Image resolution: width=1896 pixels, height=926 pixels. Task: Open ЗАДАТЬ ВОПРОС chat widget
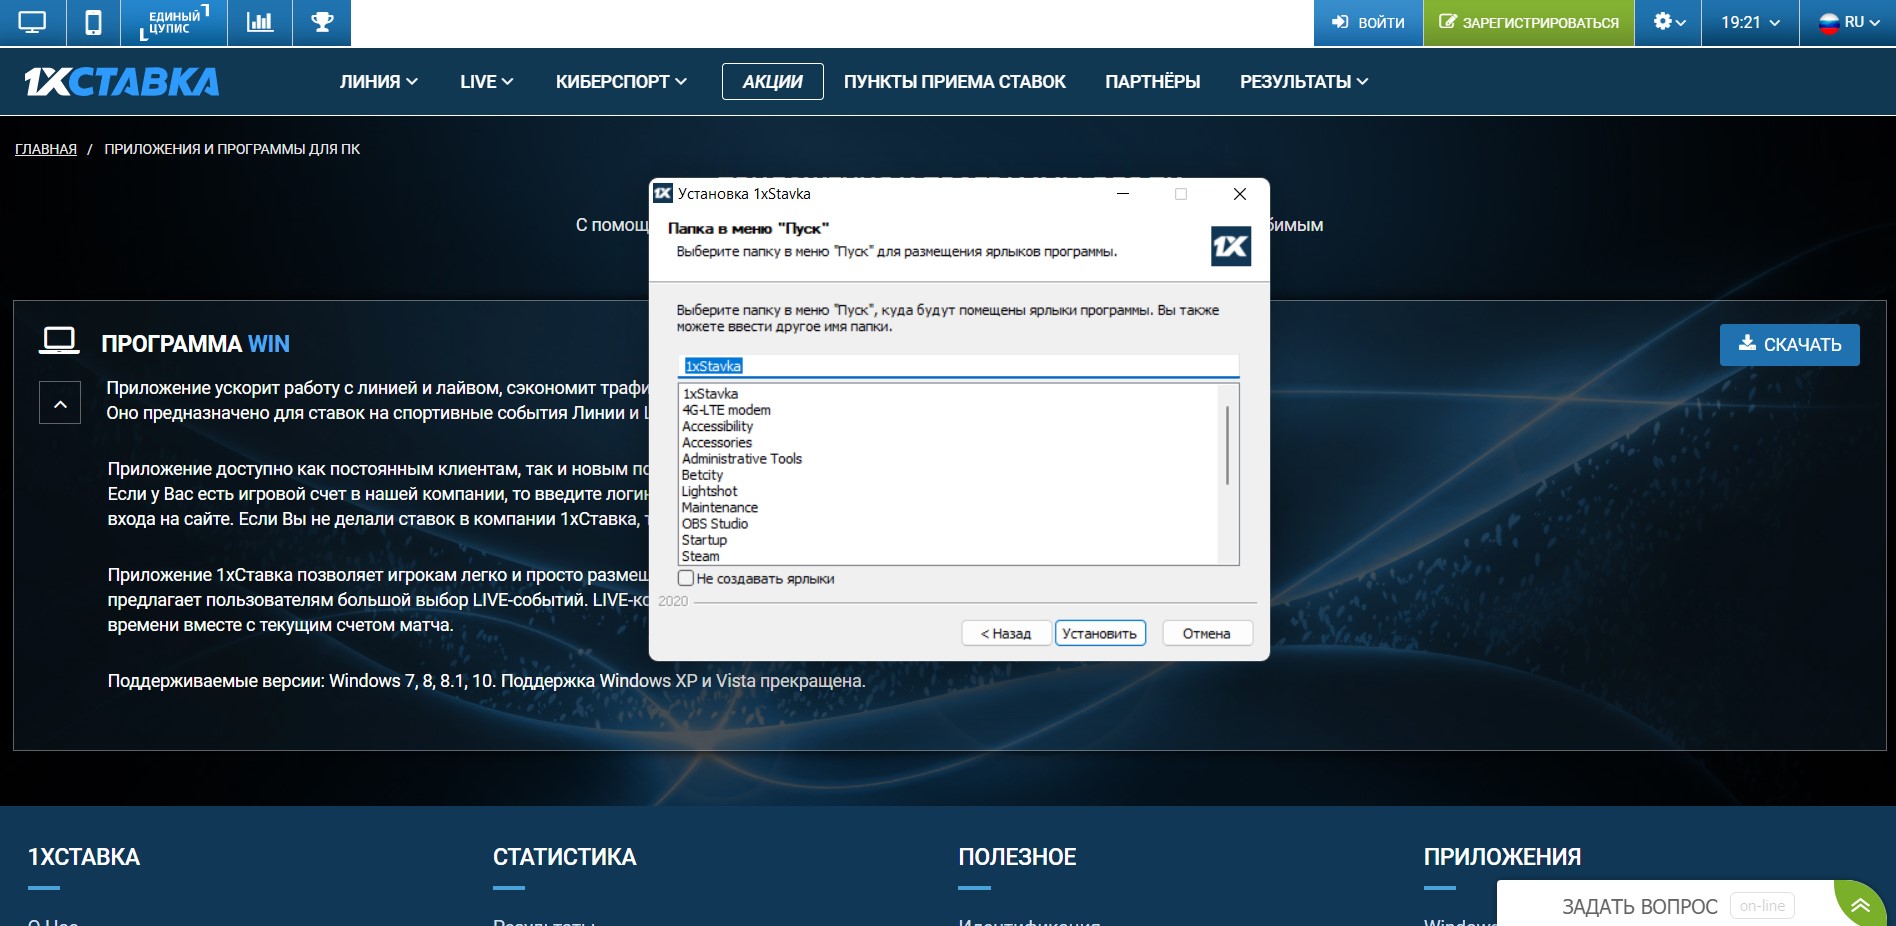coord(1640,906)
